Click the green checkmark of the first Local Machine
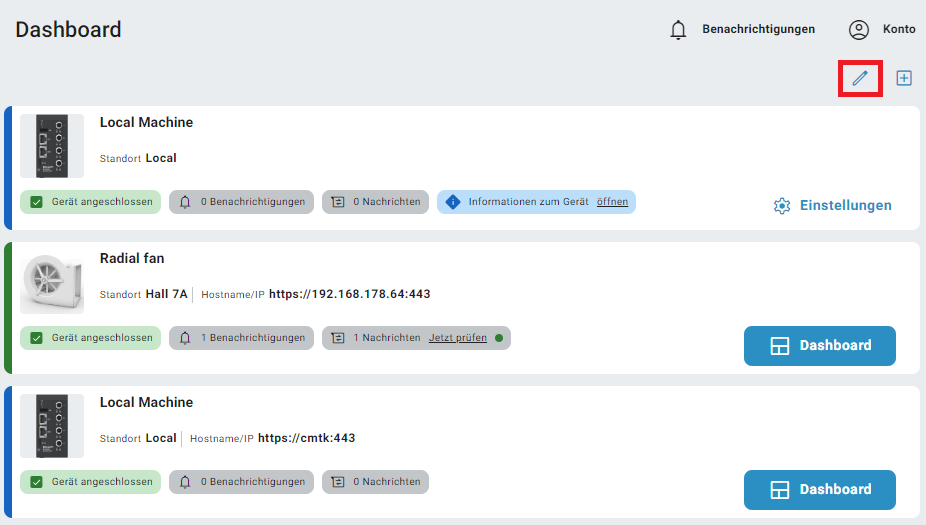926x525 pixels. point(37,202)
